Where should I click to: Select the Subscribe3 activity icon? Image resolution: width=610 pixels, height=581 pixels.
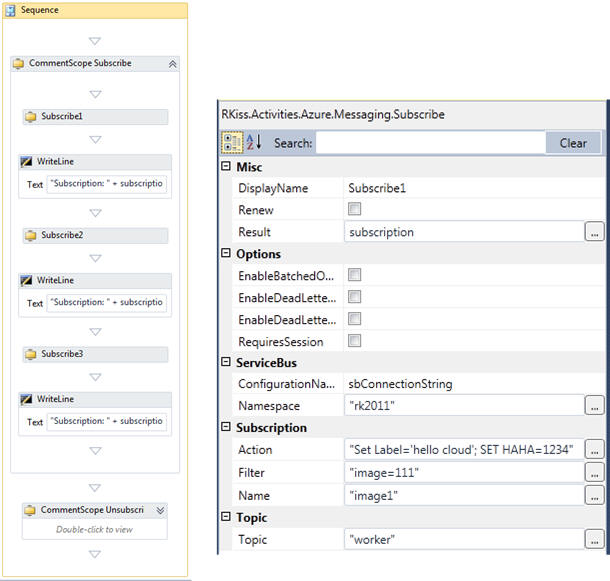[x=30, y=354]
